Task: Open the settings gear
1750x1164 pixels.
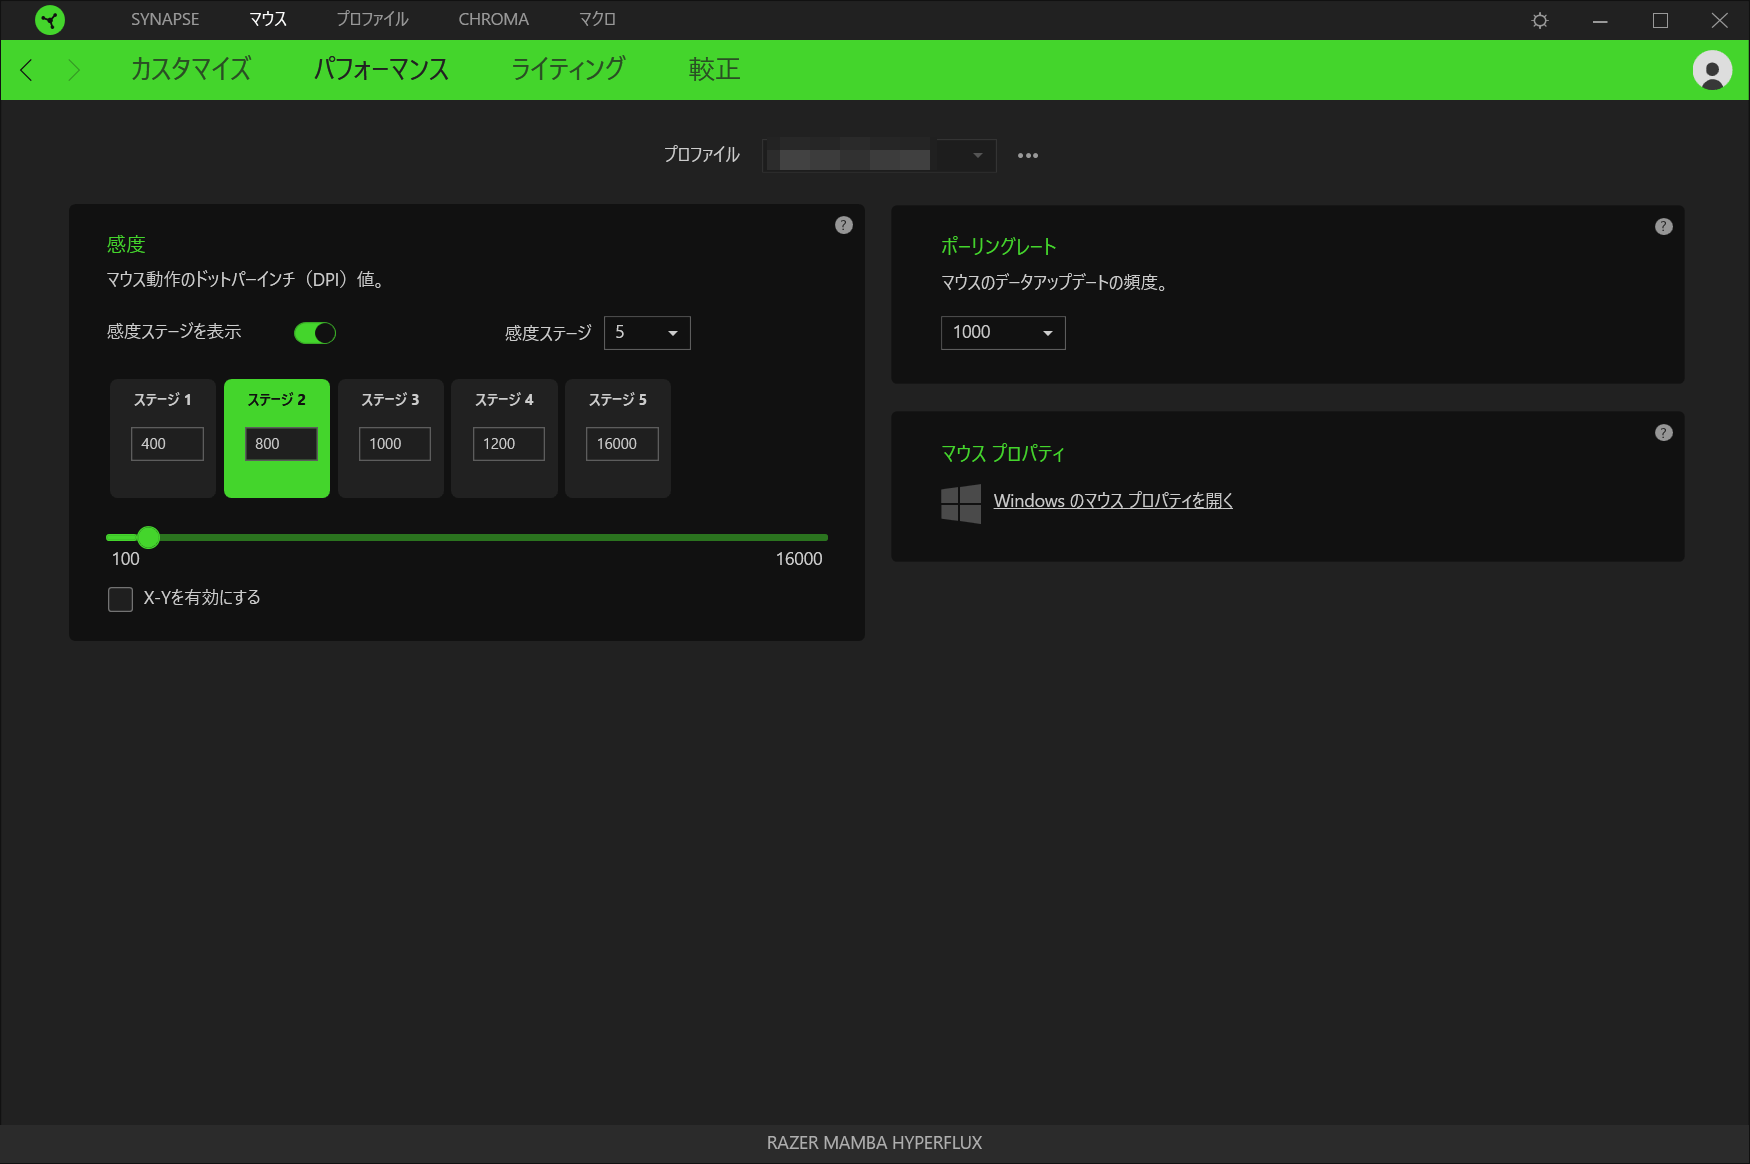Action: pos(1540,20)
